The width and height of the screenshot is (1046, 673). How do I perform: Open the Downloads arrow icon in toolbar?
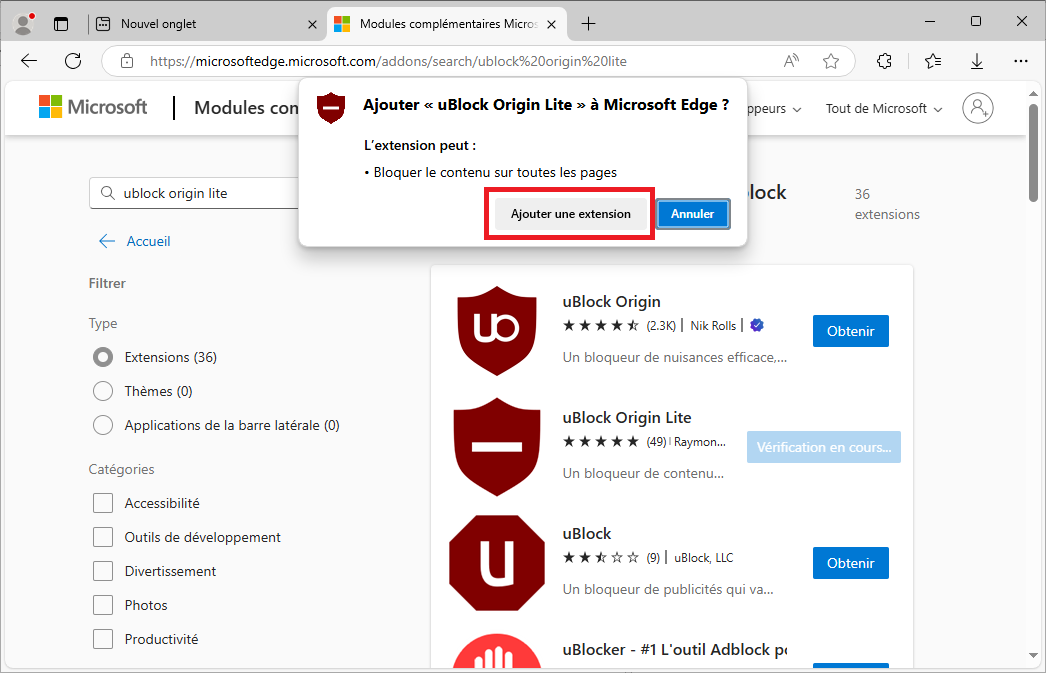coord(977,61)
